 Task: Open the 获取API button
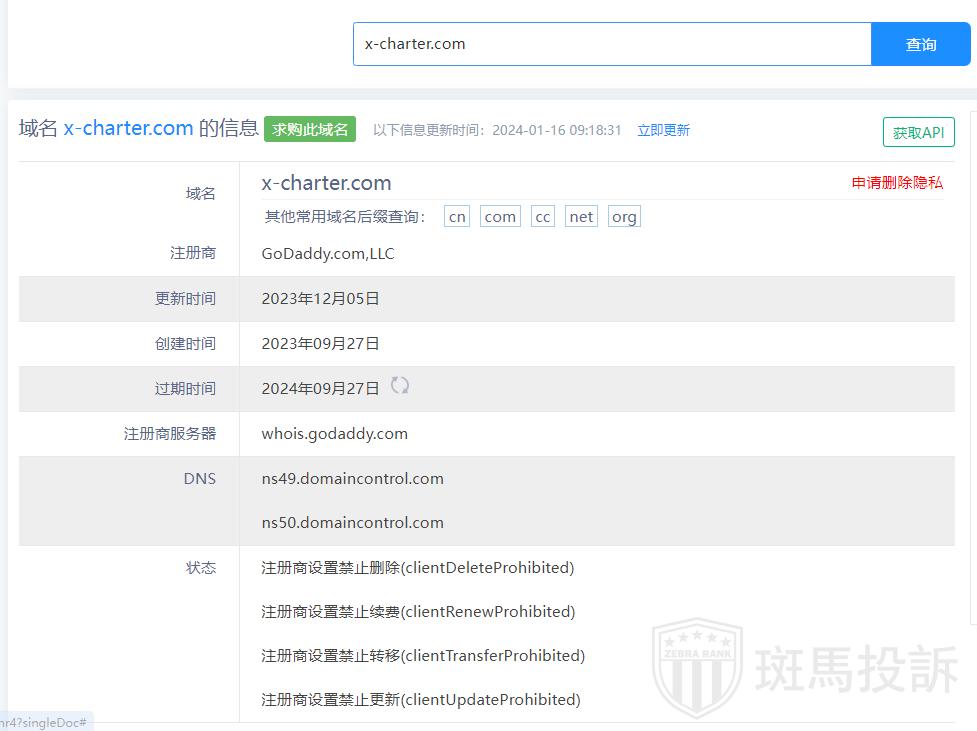click(918, 132)
